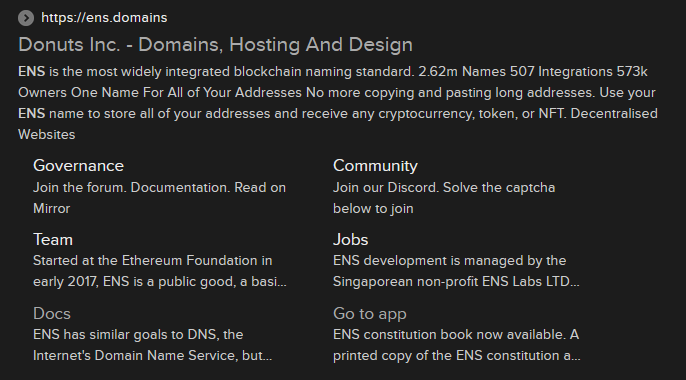
Task: Click the round chevron icon beside ens.domains URL
Action: tap(26, 18)
